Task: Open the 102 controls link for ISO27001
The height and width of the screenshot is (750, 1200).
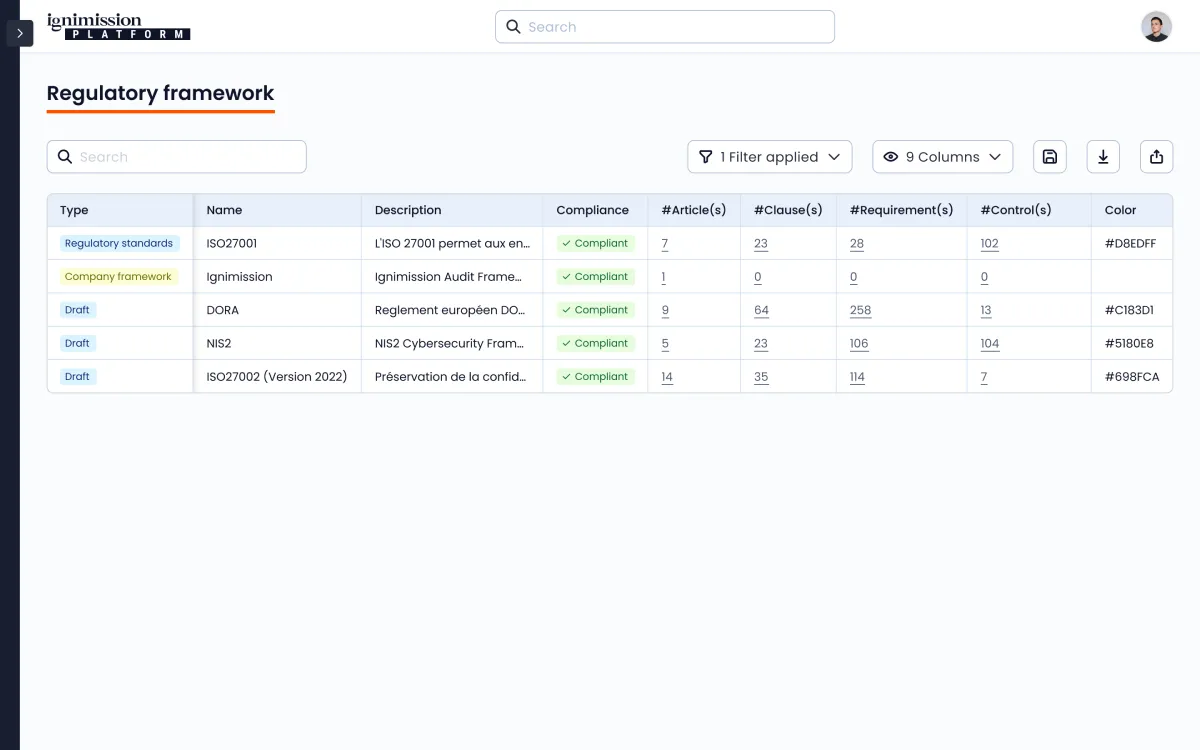Action: point(989,244)
